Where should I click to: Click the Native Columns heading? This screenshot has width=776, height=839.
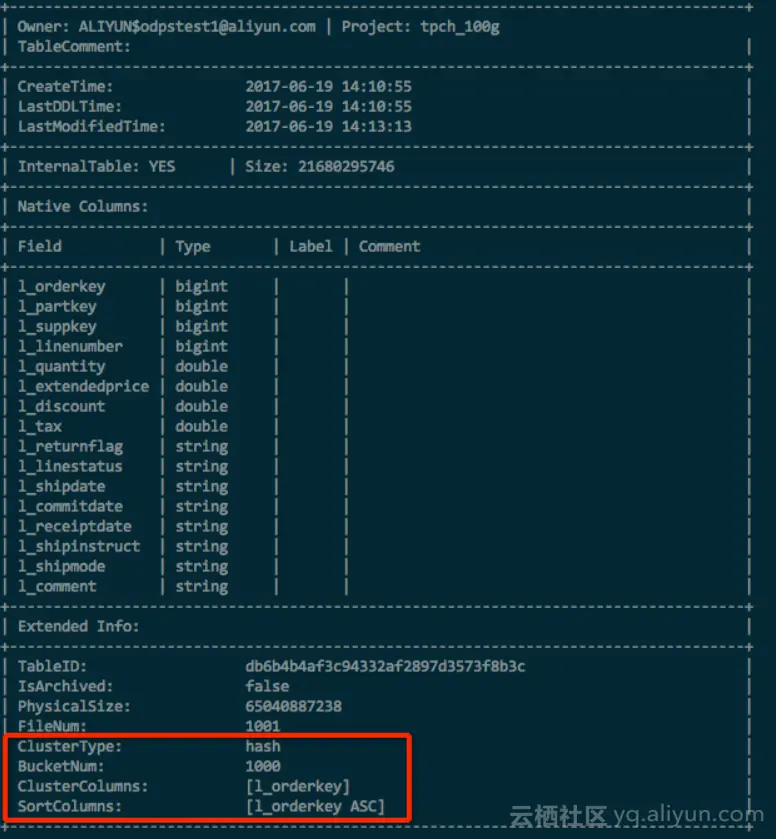82,207
